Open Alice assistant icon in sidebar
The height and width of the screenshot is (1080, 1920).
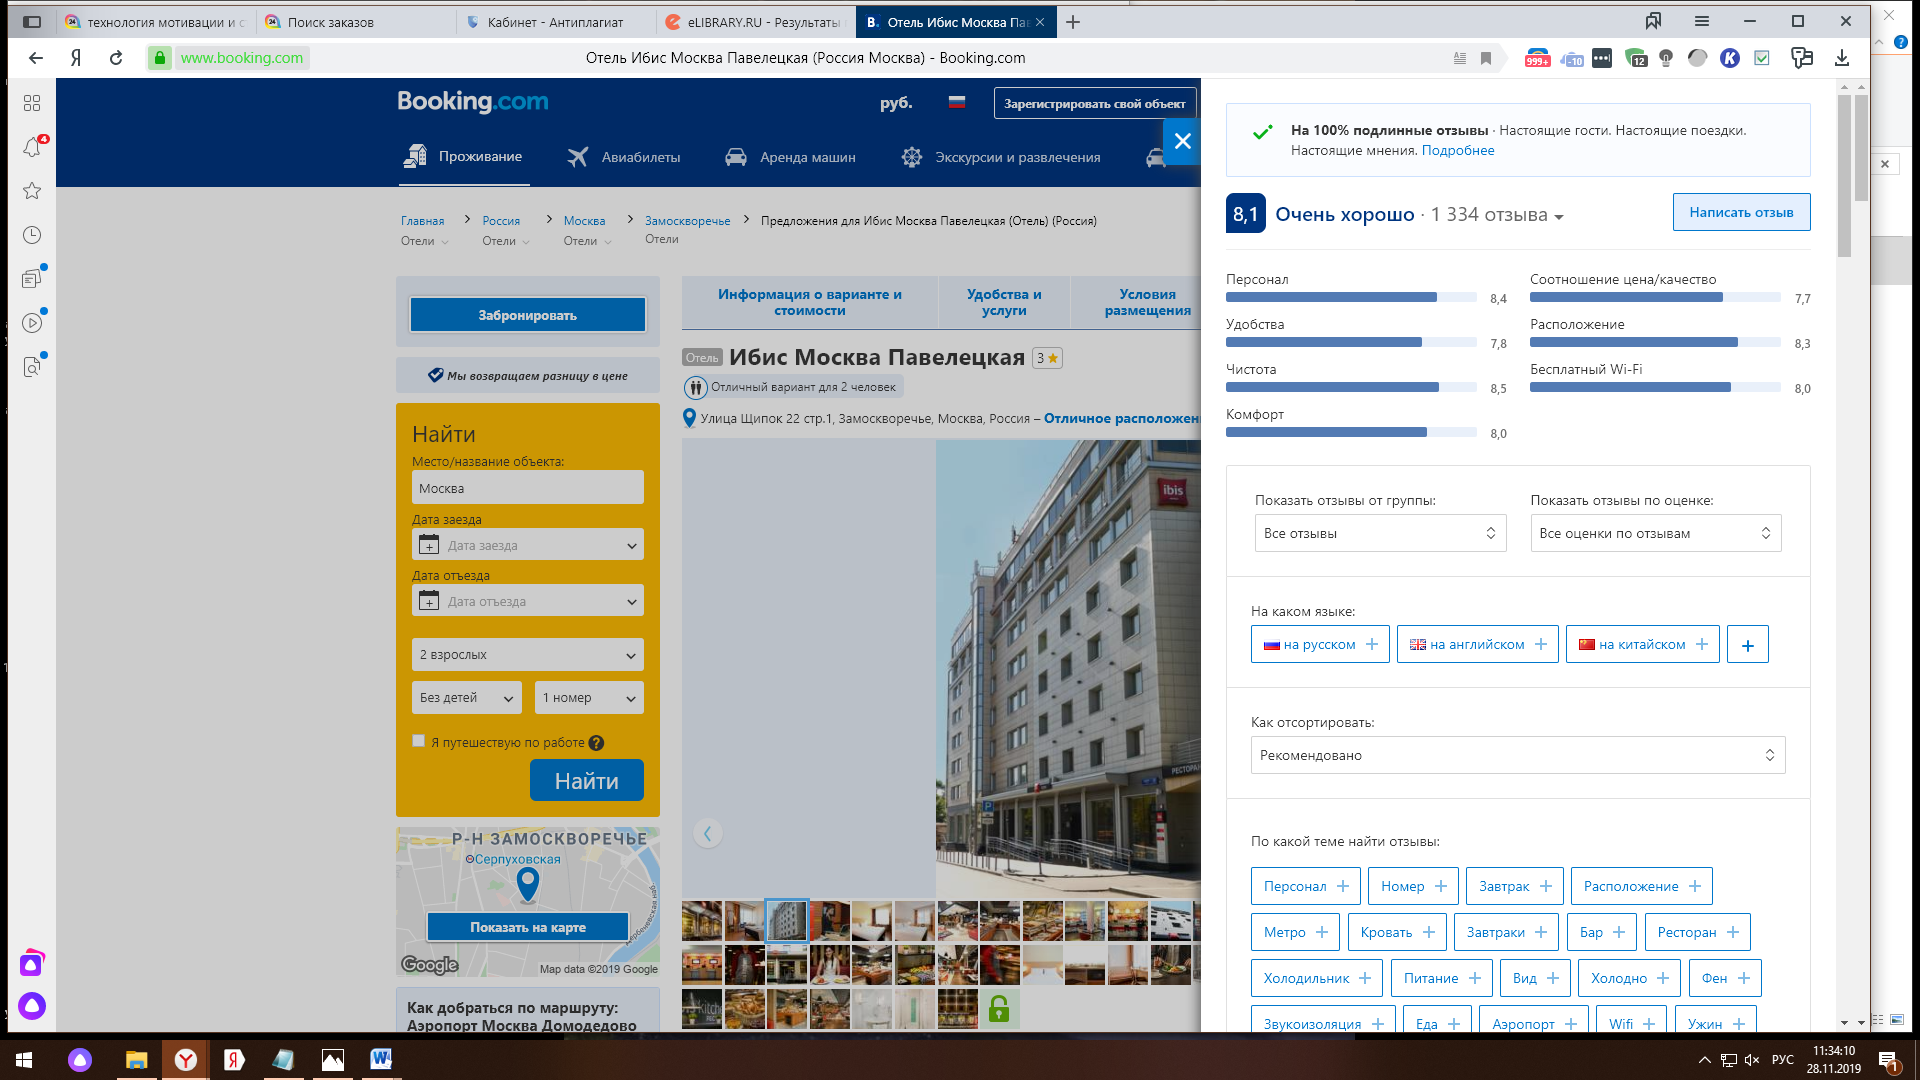(32, 1006)
